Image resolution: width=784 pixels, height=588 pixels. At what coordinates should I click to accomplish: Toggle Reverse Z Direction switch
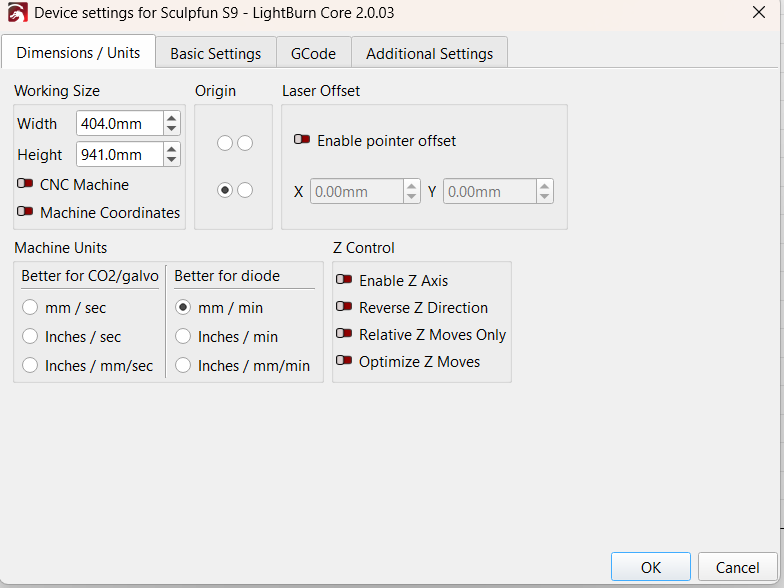(x=344, y=308)
